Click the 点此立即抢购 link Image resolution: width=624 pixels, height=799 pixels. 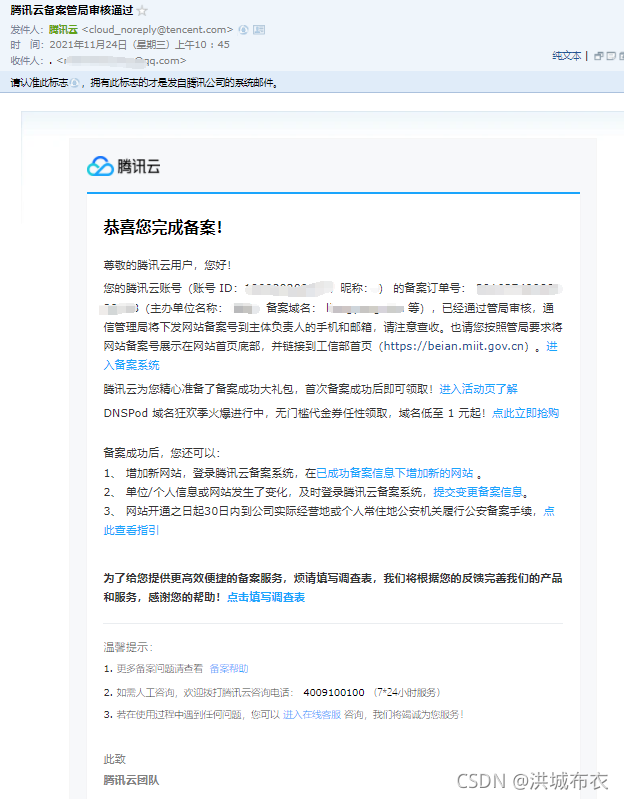[525, 413]
